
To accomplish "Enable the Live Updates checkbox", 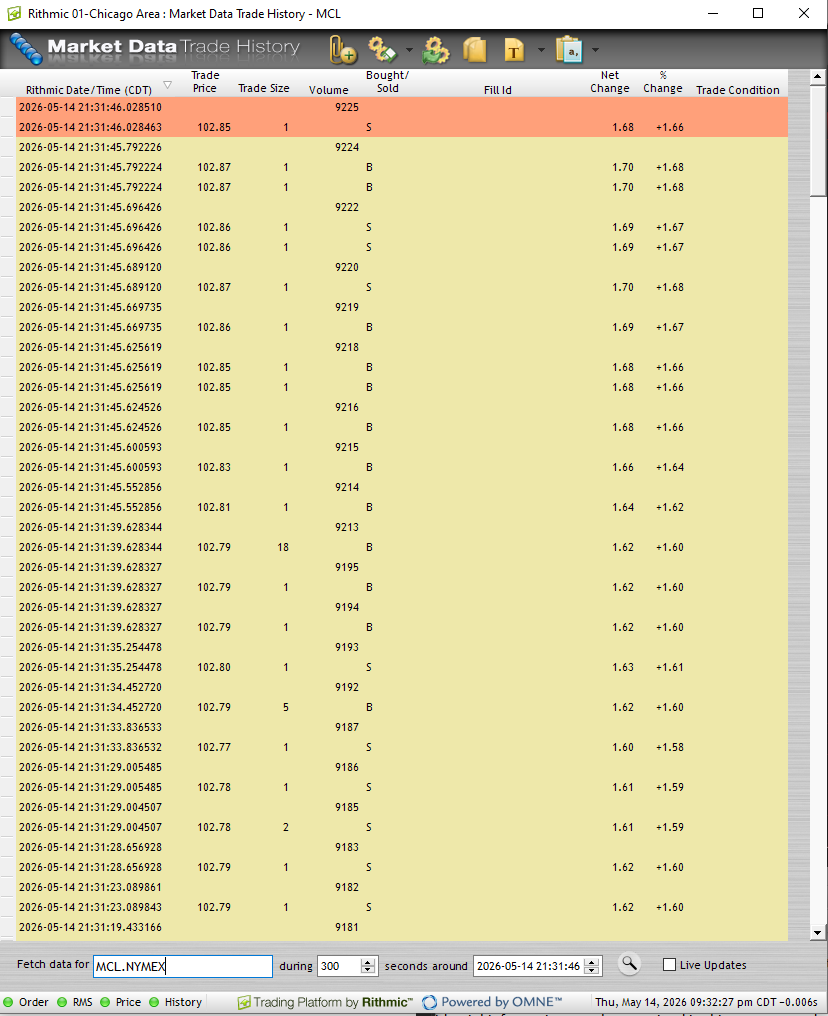I will pyautogui.click(x=669, y=965).
